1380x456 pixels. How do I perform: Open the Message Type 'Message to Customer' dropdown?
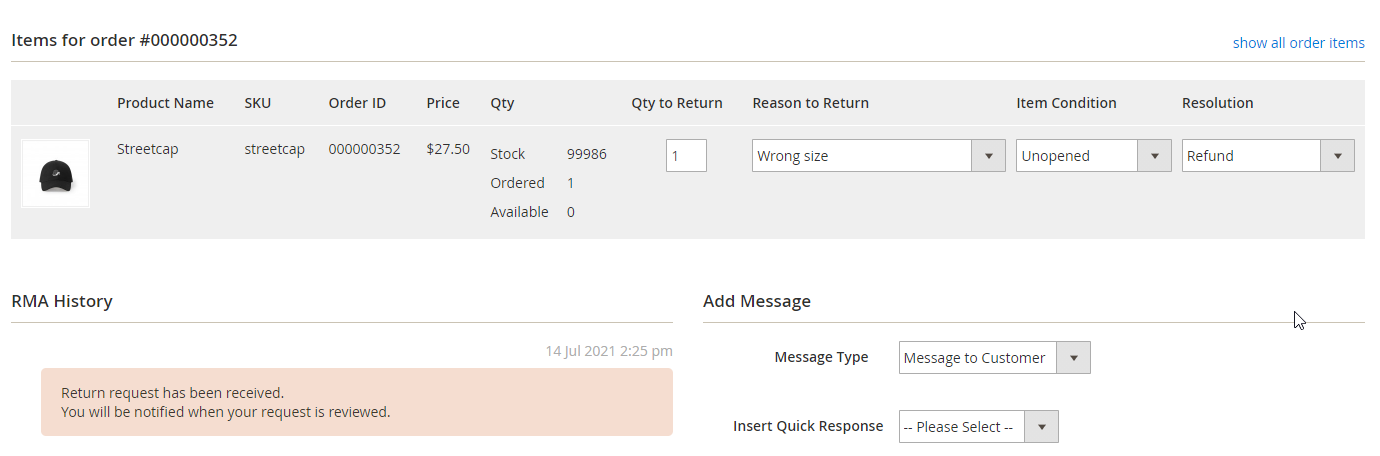tap(994, 357)
